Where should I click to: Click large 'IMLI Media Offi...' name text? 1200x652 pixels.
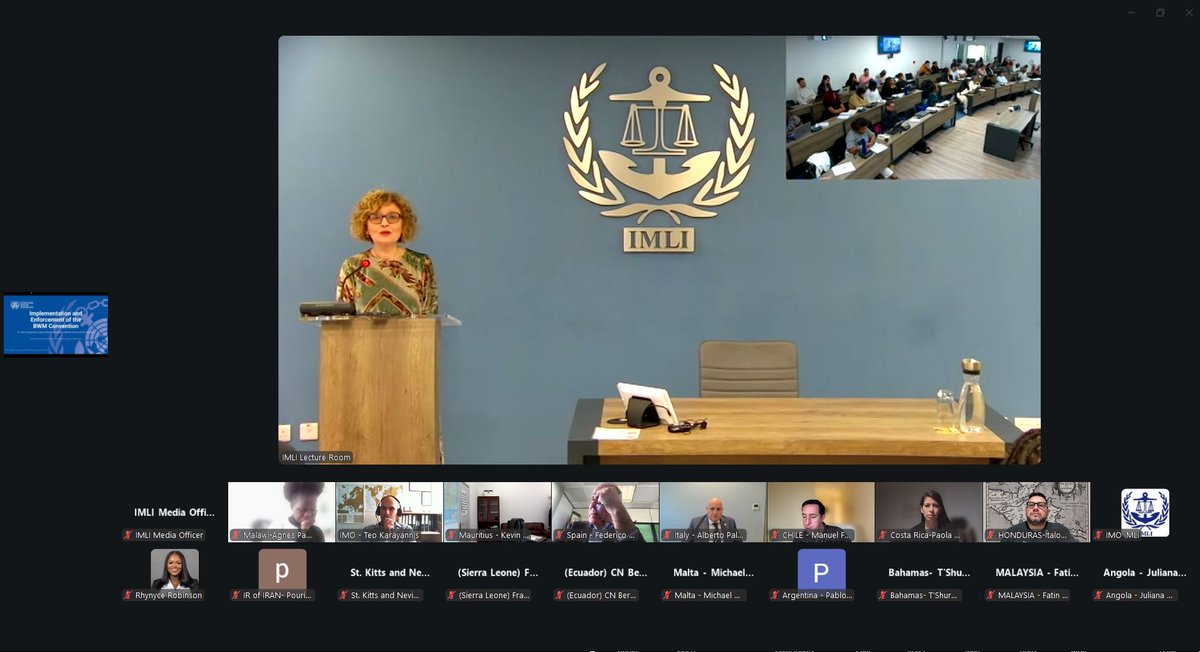pyautogui.click(x=174, y=512)
